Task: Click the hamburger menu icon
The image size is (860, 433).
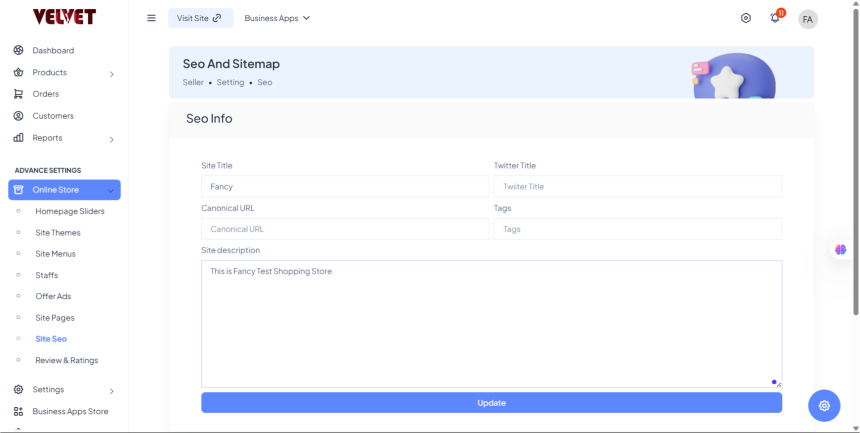Action: 151,18
